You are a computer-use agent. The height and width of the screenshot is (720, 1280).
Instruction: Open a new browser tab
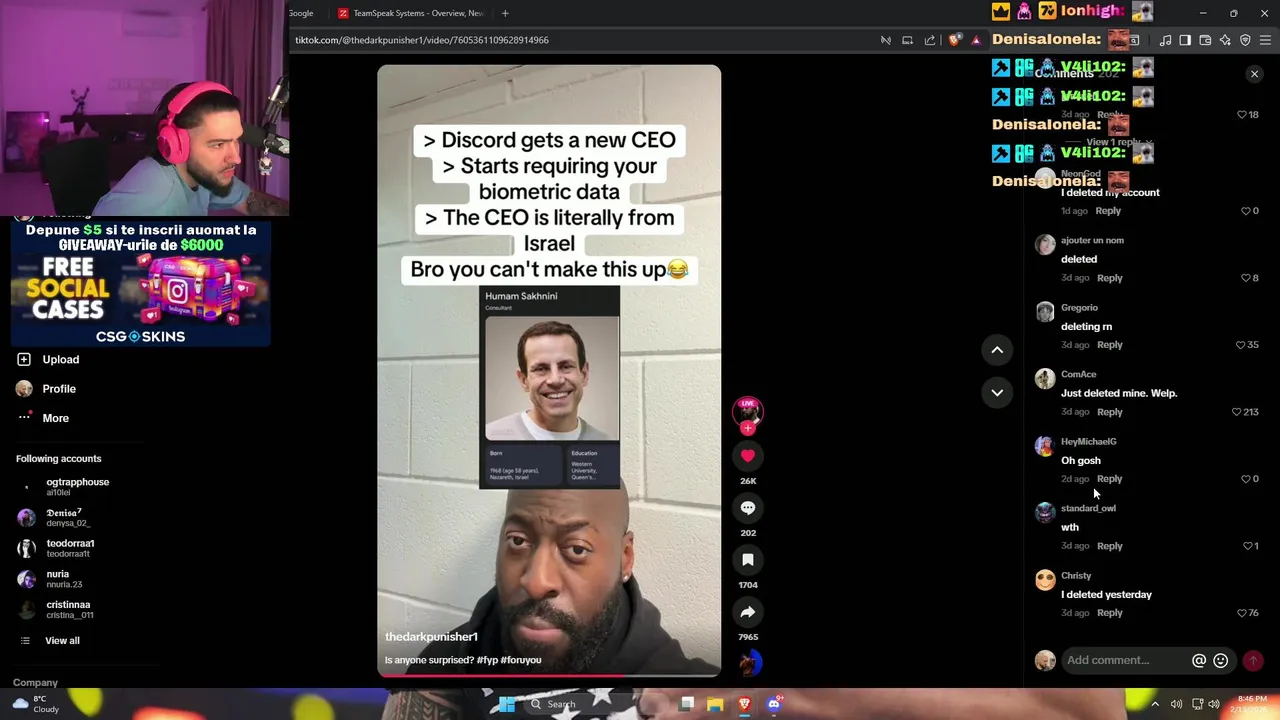tap(505, 13)
